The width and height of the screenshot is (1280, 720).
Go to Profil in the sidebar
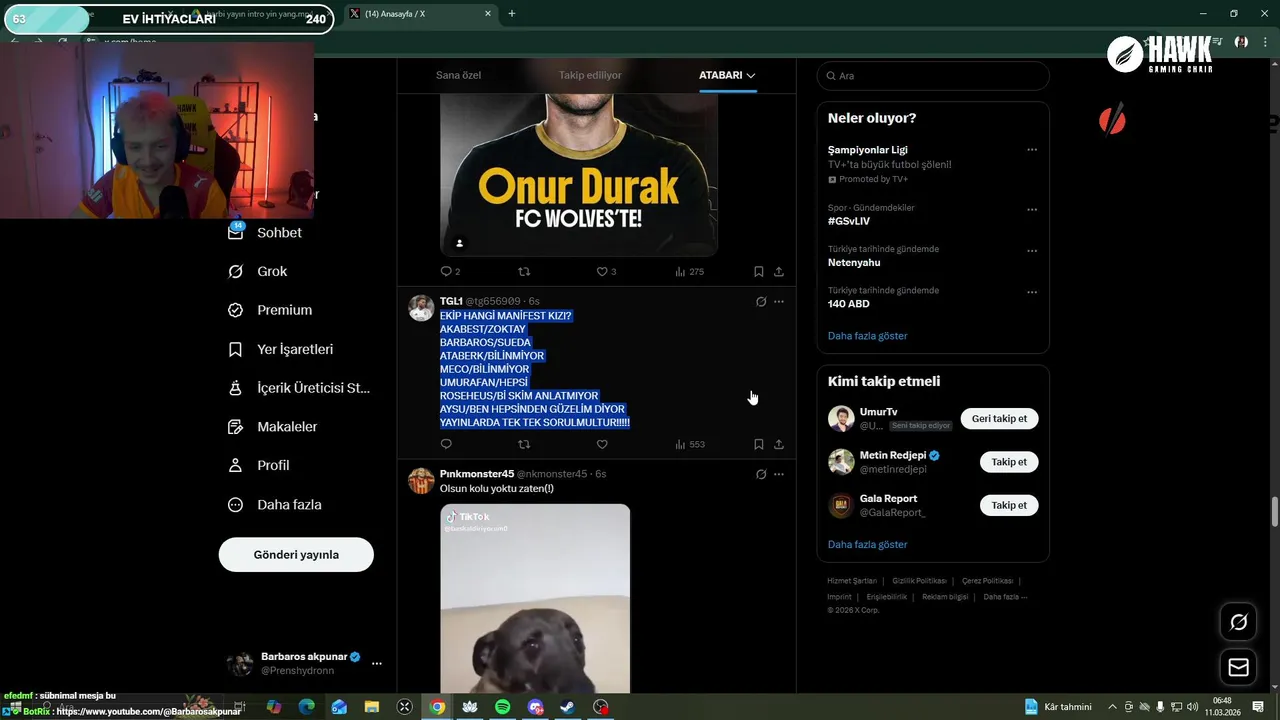(x=258, y=465)
